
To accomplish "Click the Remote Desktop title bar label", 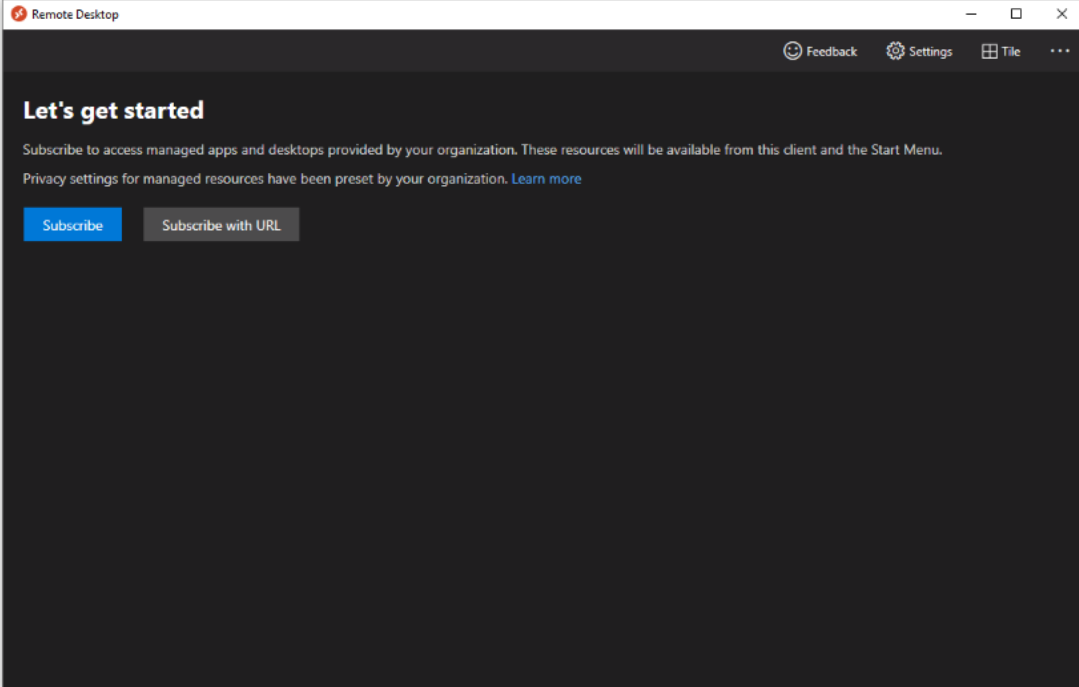I will tap(77, 14).
